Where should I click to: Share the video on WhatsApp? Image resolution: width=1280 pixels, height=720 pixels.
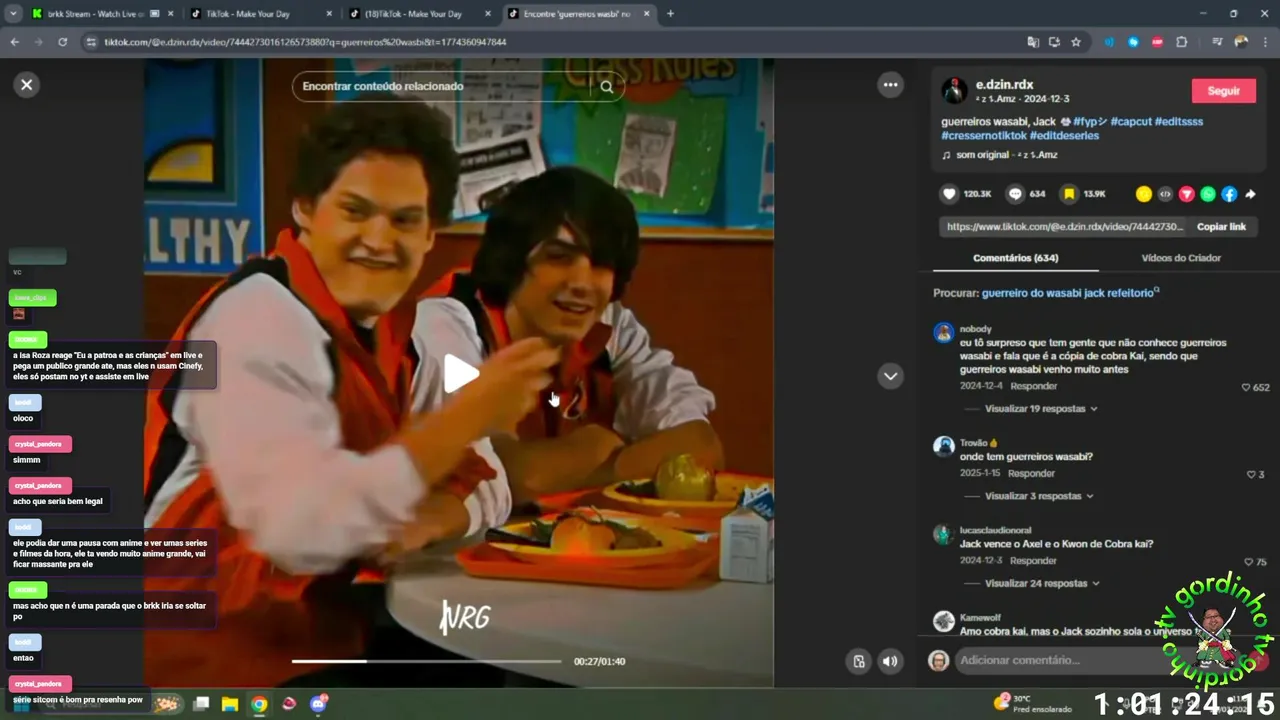[1208, 194]
